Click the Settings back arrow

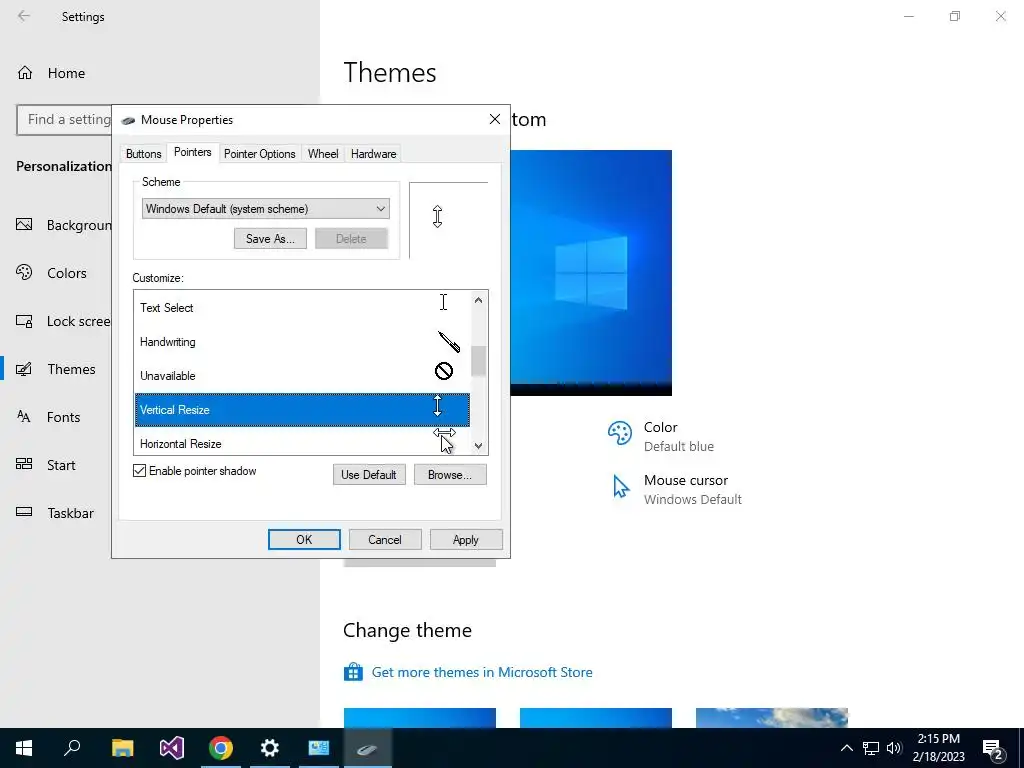coord(24,16)
